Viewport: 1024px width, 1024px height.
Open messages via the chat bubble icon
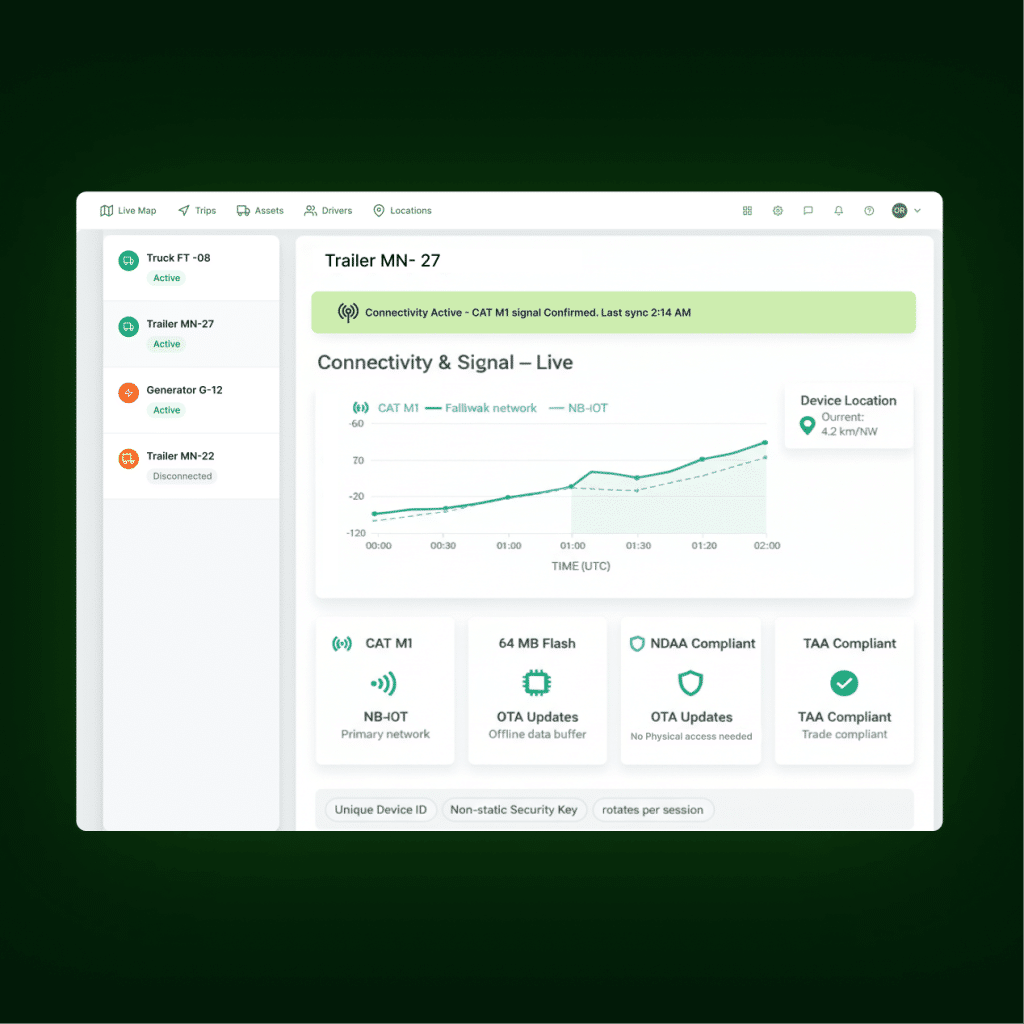(x=808, y=211)
